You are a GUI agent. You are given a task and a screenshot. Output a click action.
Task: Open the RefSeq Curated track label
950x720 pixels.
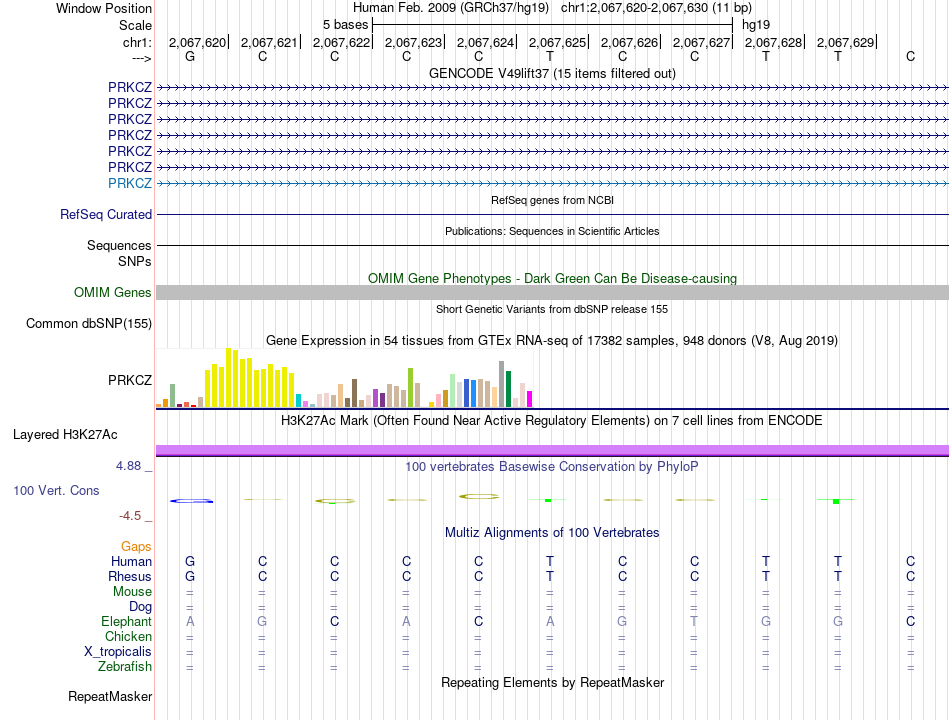pyautogui.click(x=106, y=215)
